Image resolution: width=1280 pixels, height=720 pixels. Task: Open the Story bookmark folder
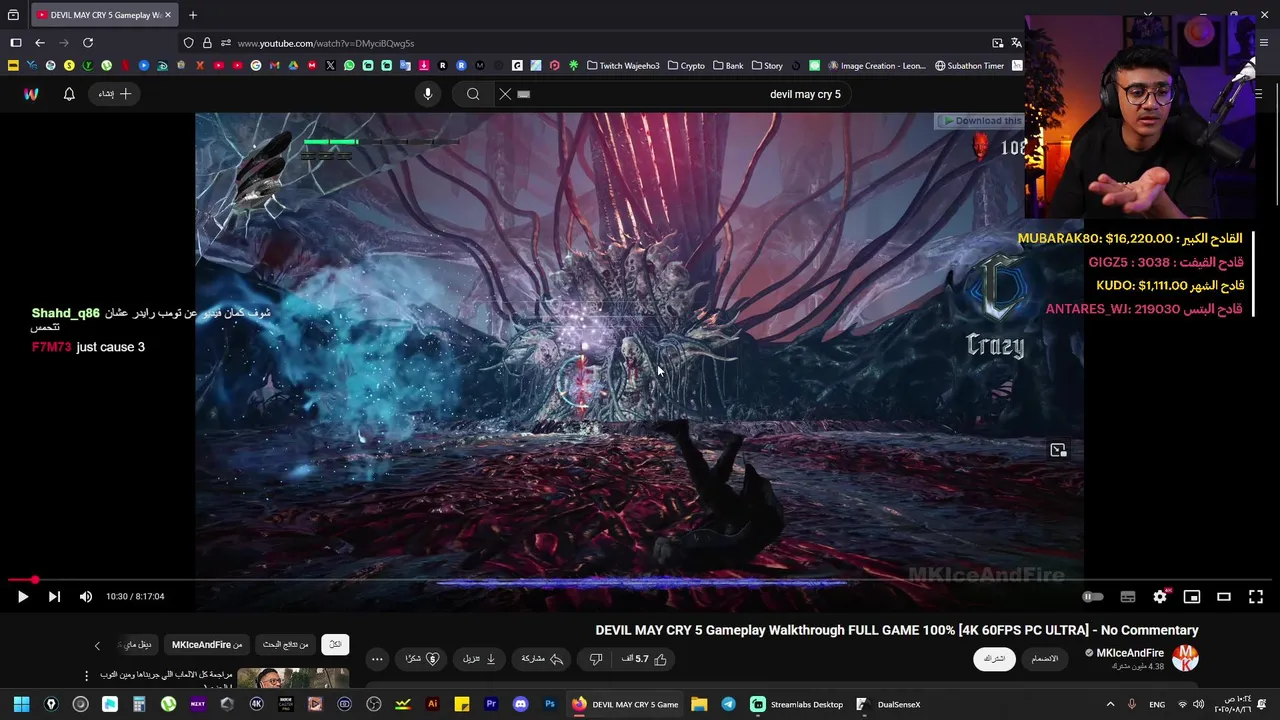[767, 66]
